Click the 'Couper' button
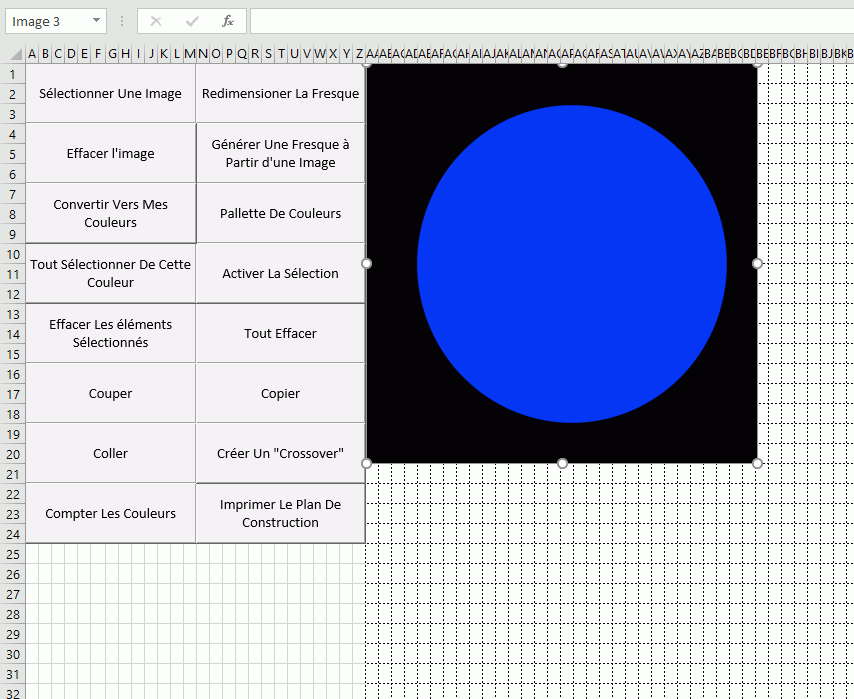The width and height of the screenshot is (854, 699). pos(110,393)
